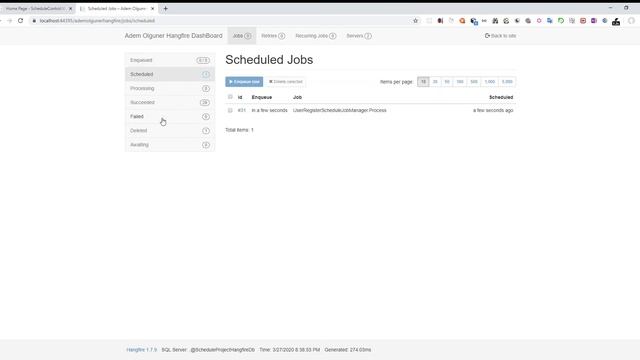Viewport: 640px width, 360px height.
Task: Set items per page to 50
Action: point(447,82)
